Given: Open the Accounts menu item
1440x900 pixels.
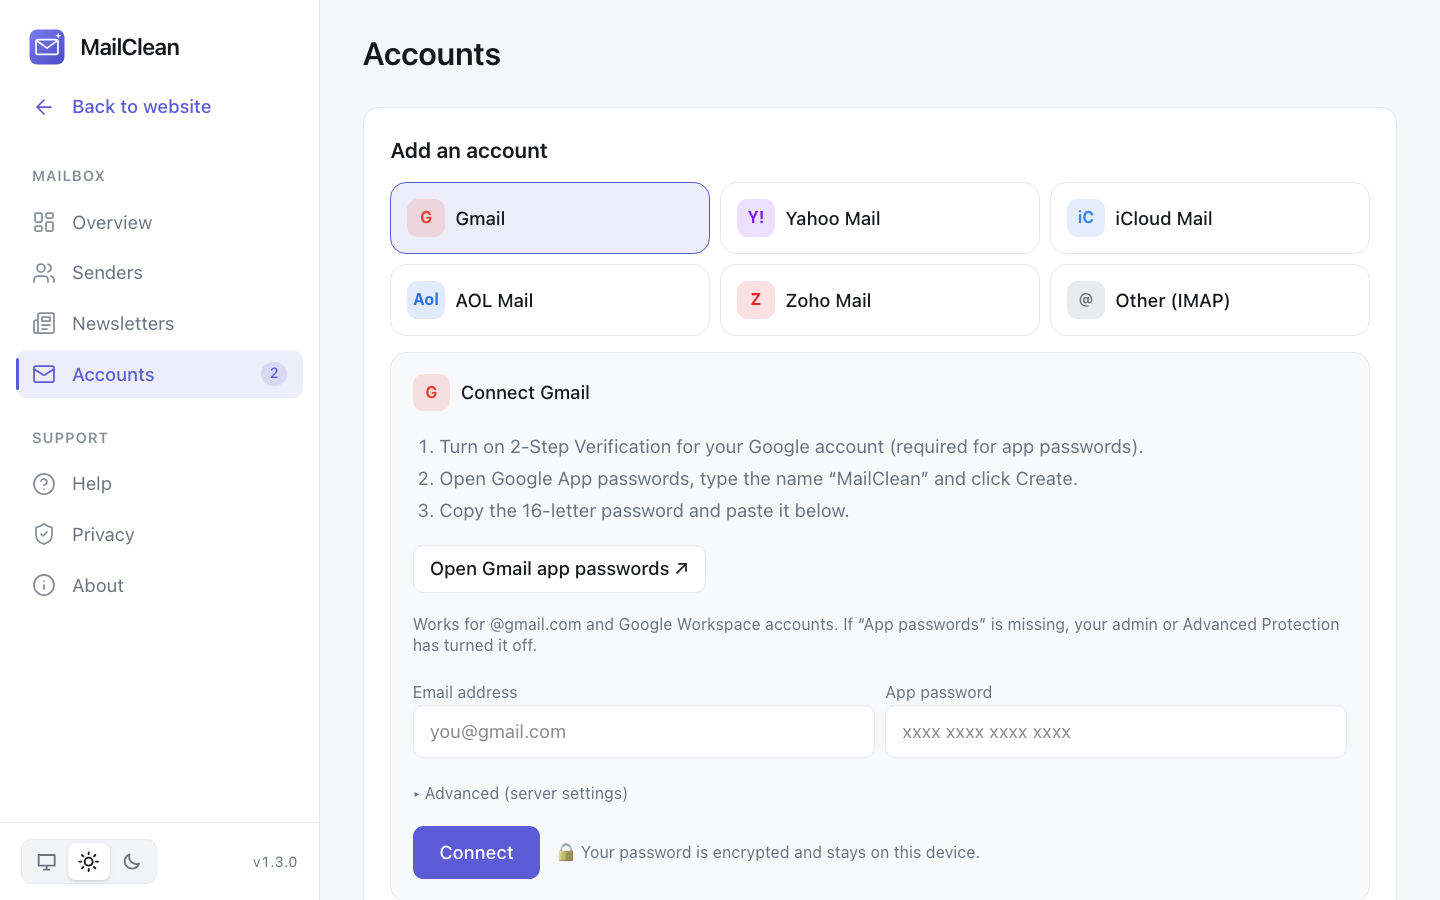Looking at the screenshot, I should click(160, 374).
